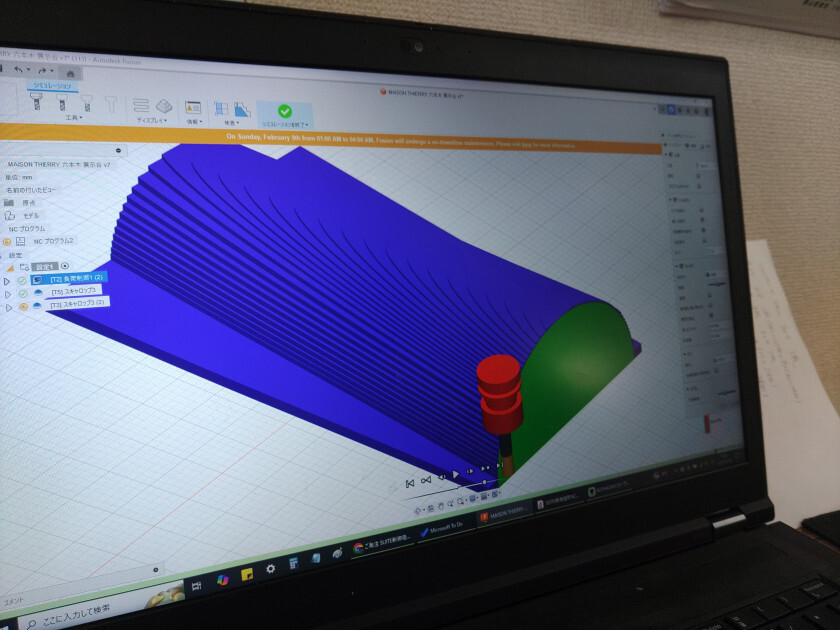Image resolution: width=840 pixels, height=630 pixels.
Task: Expand the [T2] 負荷制御1 (2) operation
Action: [6, 281]
